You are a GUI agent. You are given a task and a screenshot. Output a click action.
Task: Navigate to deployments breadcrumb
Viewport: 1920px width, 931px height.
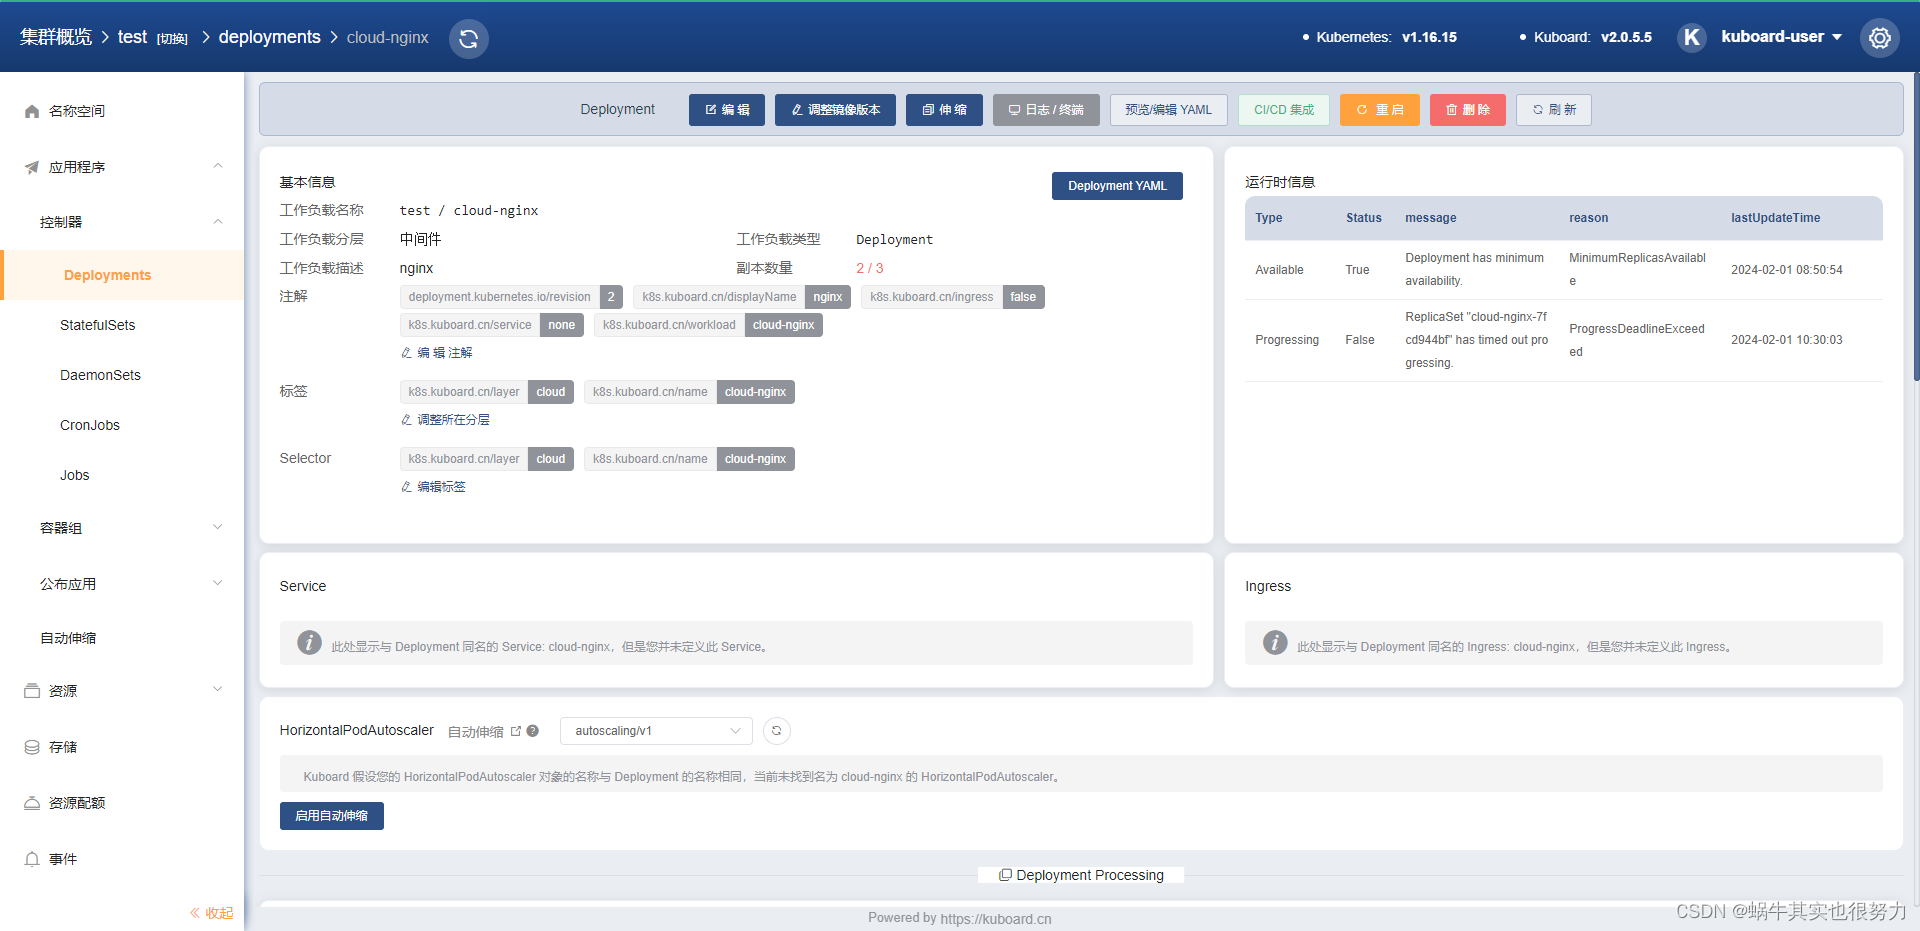[269, 37]
